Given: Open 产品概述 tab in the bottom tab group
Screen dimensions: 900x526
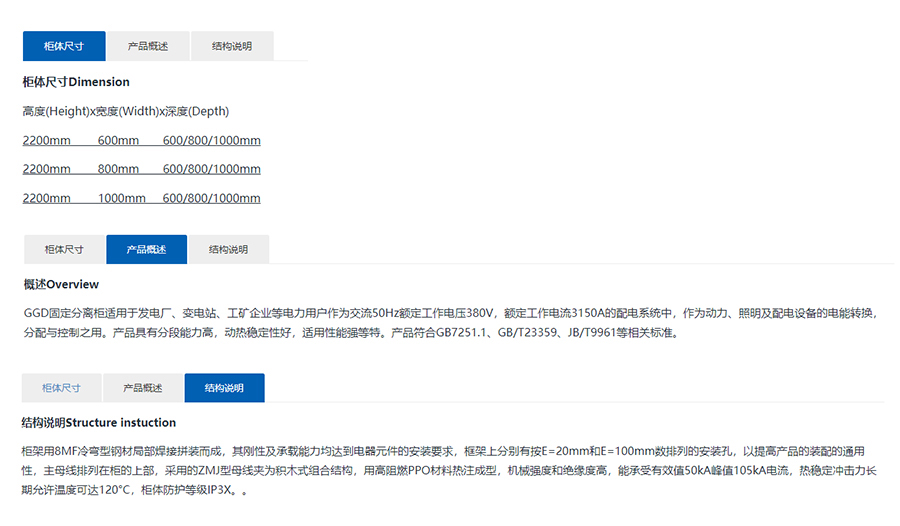Looking at the screenshot, I should tap(142, 387).
